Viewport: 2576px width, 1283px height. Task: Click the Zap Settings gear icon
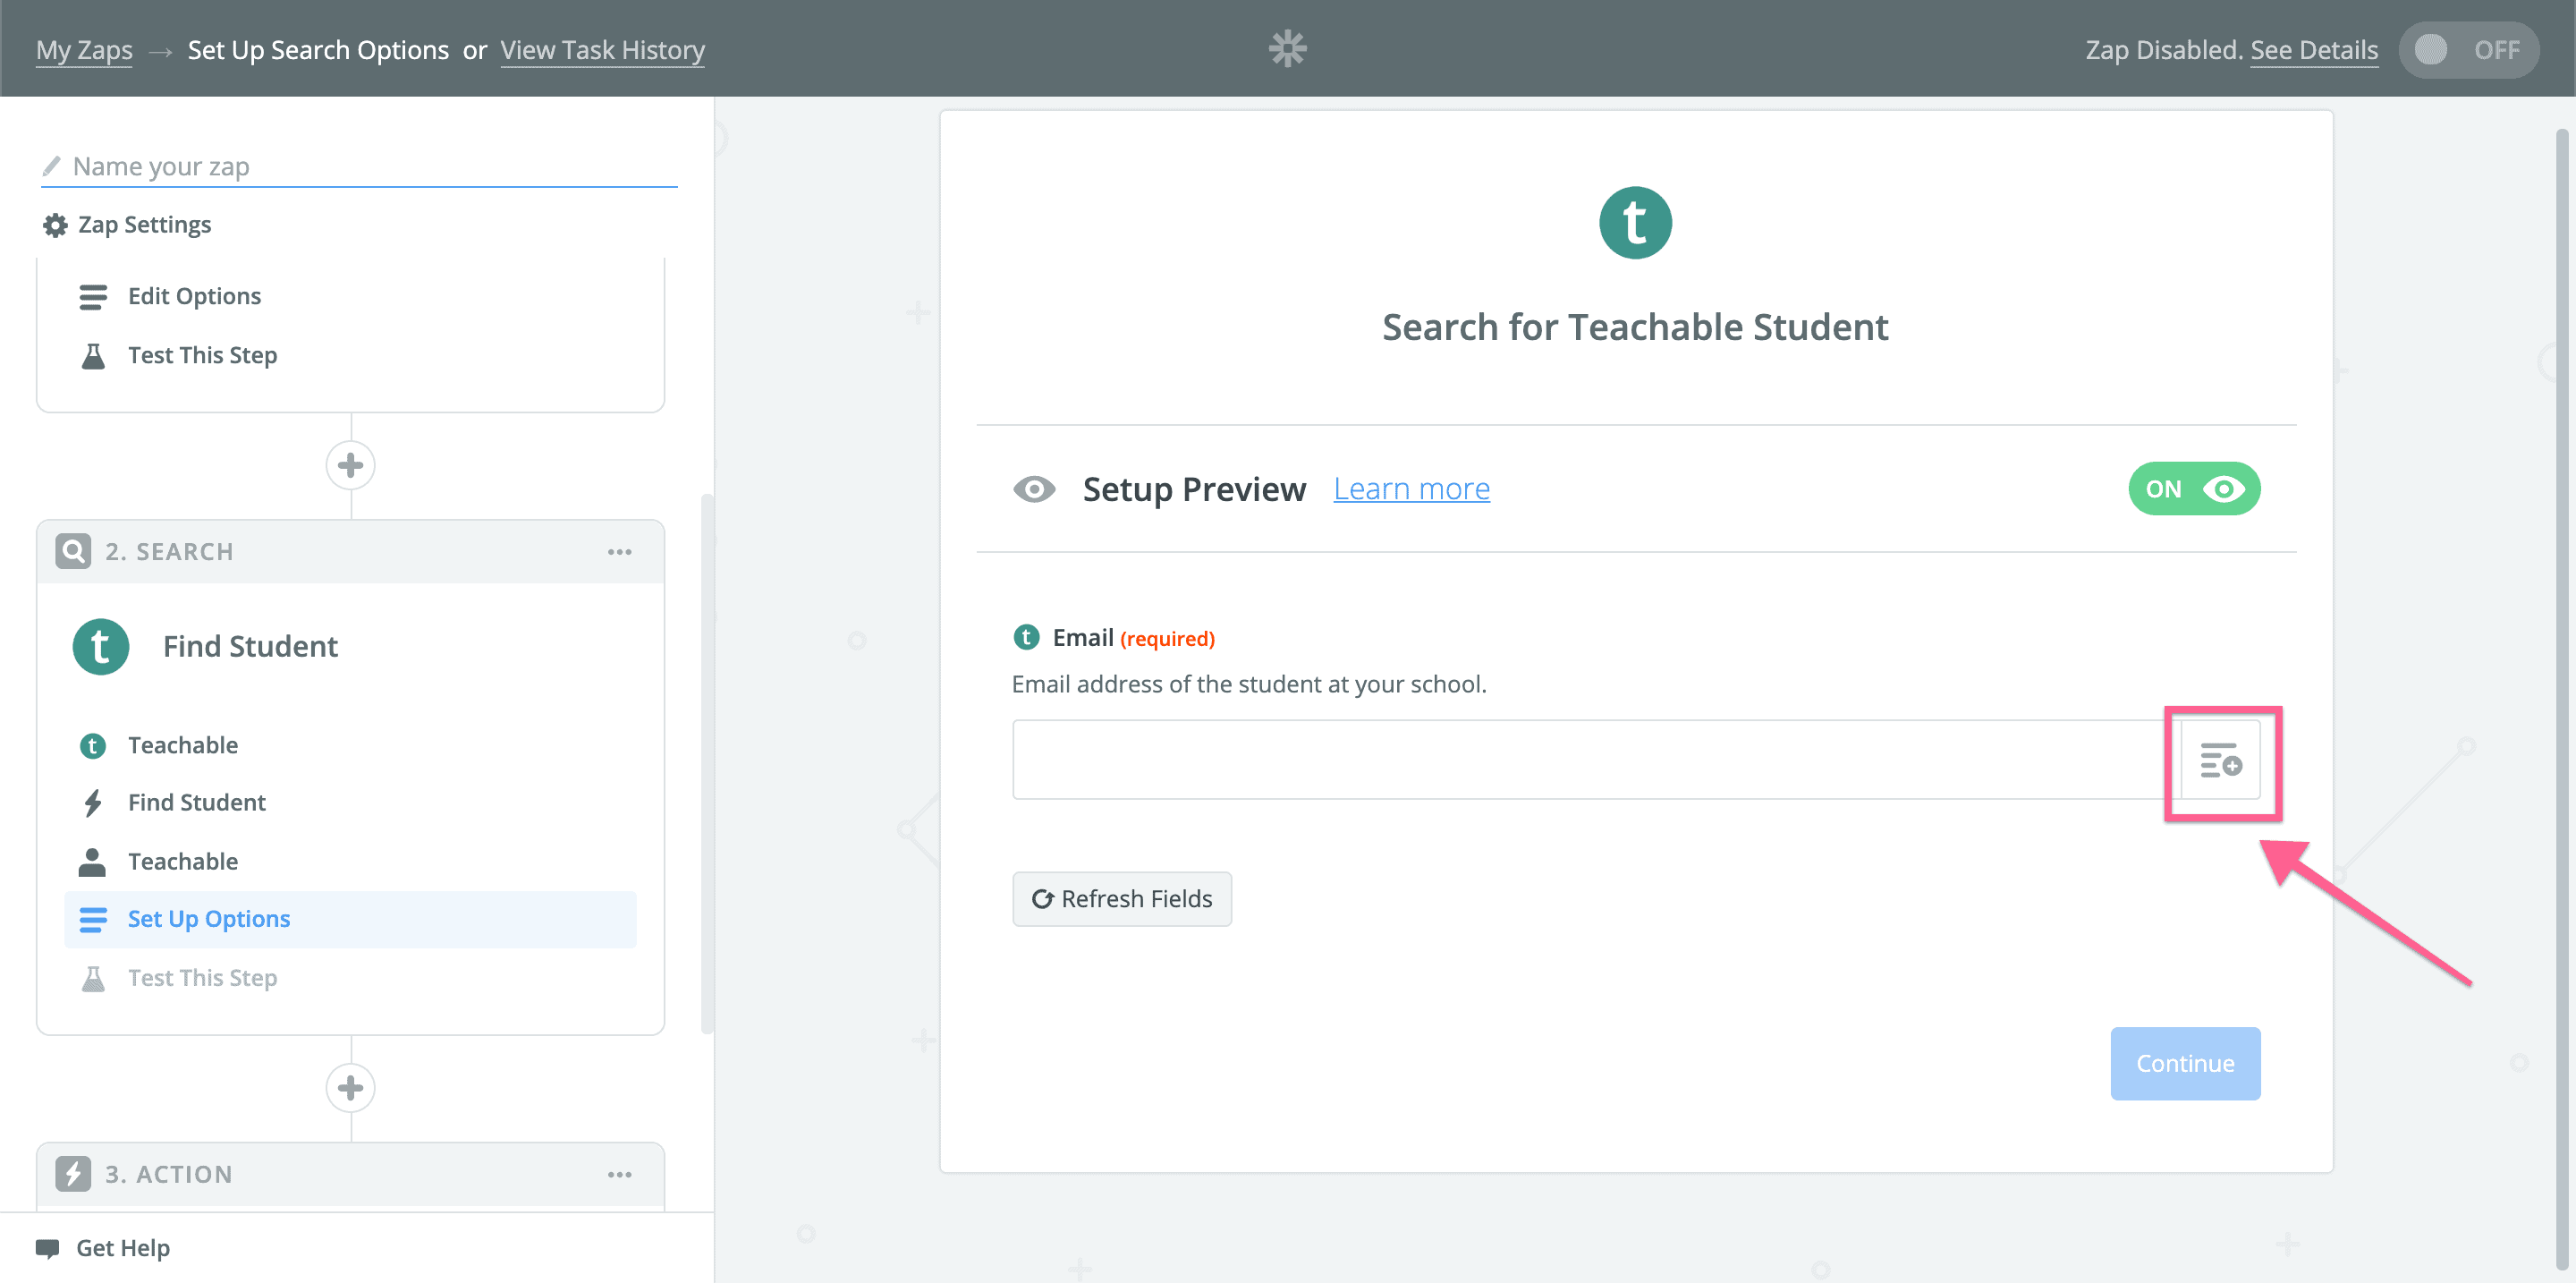pyautogui.click(x=55, y=225)
